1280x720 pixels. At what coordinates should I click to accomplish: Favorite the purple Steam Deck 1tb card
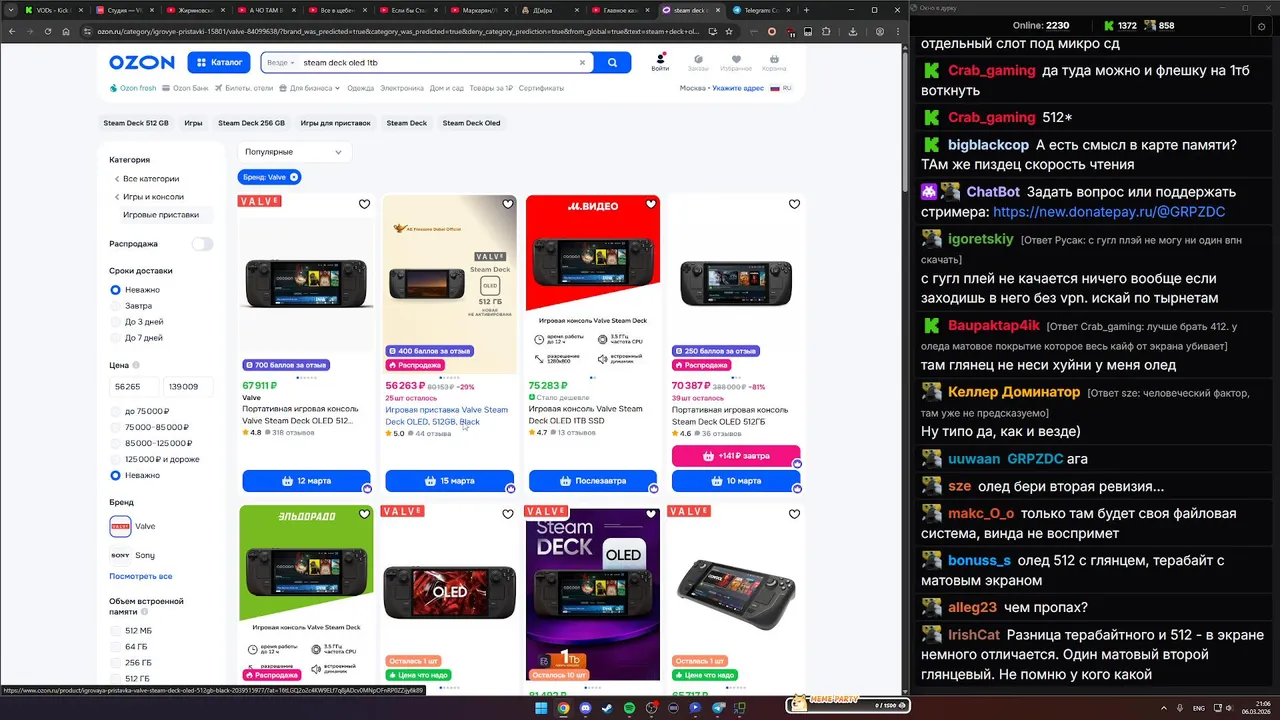click(651, 514)
